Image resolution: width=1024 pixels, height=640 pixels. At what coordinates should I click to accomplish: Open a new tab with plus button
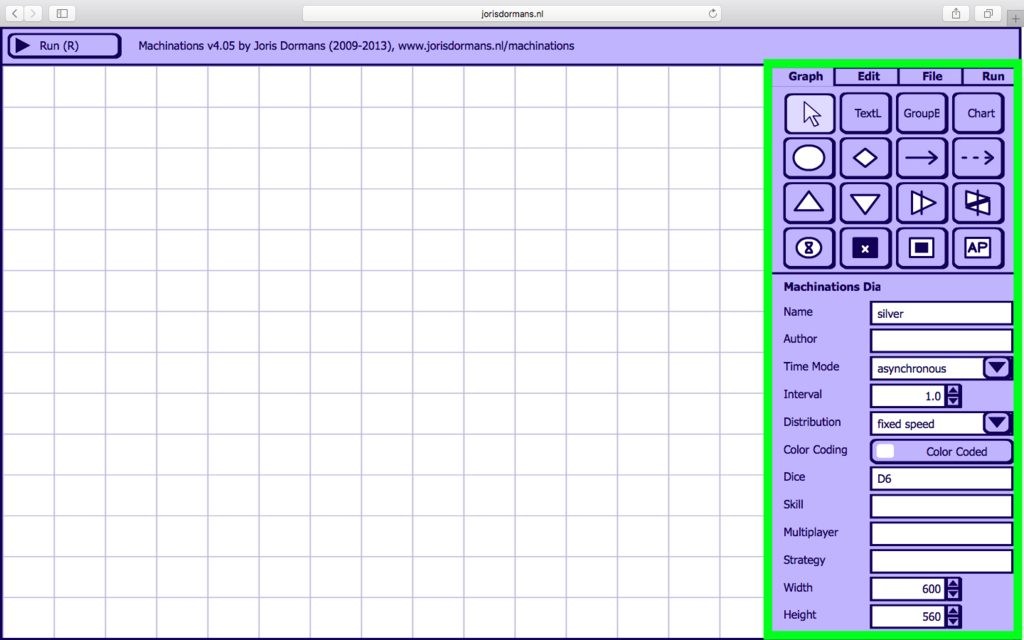pos(1016,19)
